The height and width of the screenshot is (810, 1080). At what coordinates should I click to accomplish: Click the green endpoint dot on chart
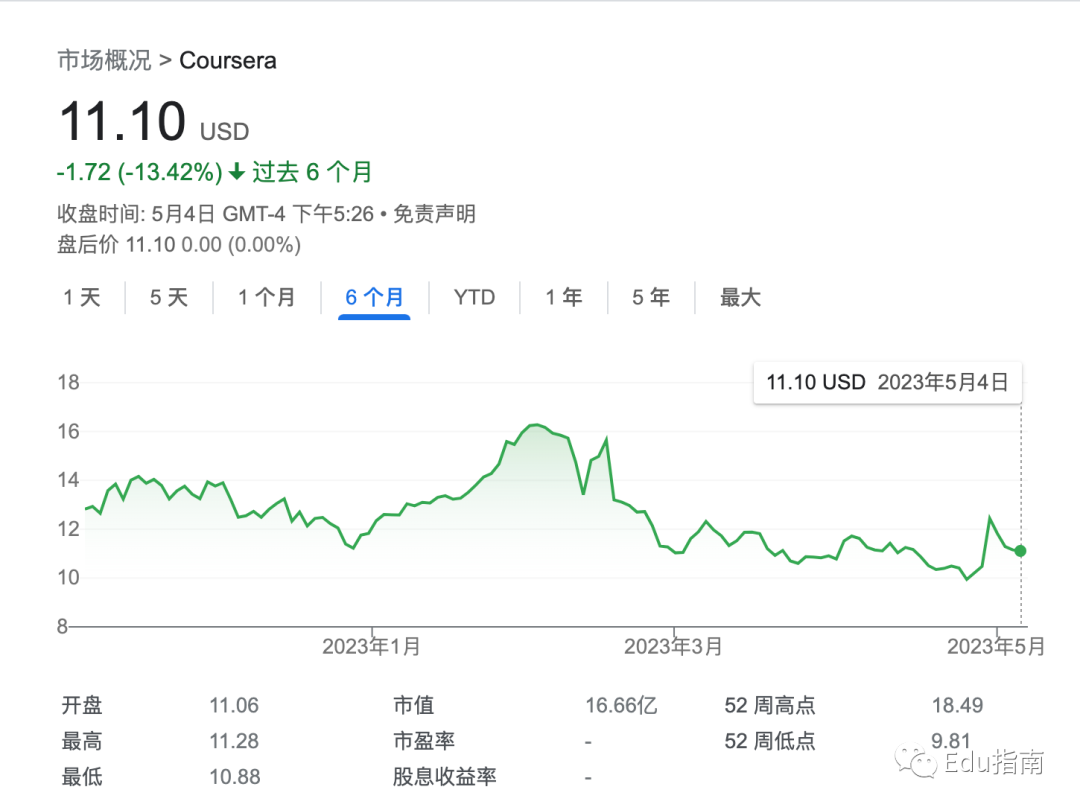(x=1020, y=551)
